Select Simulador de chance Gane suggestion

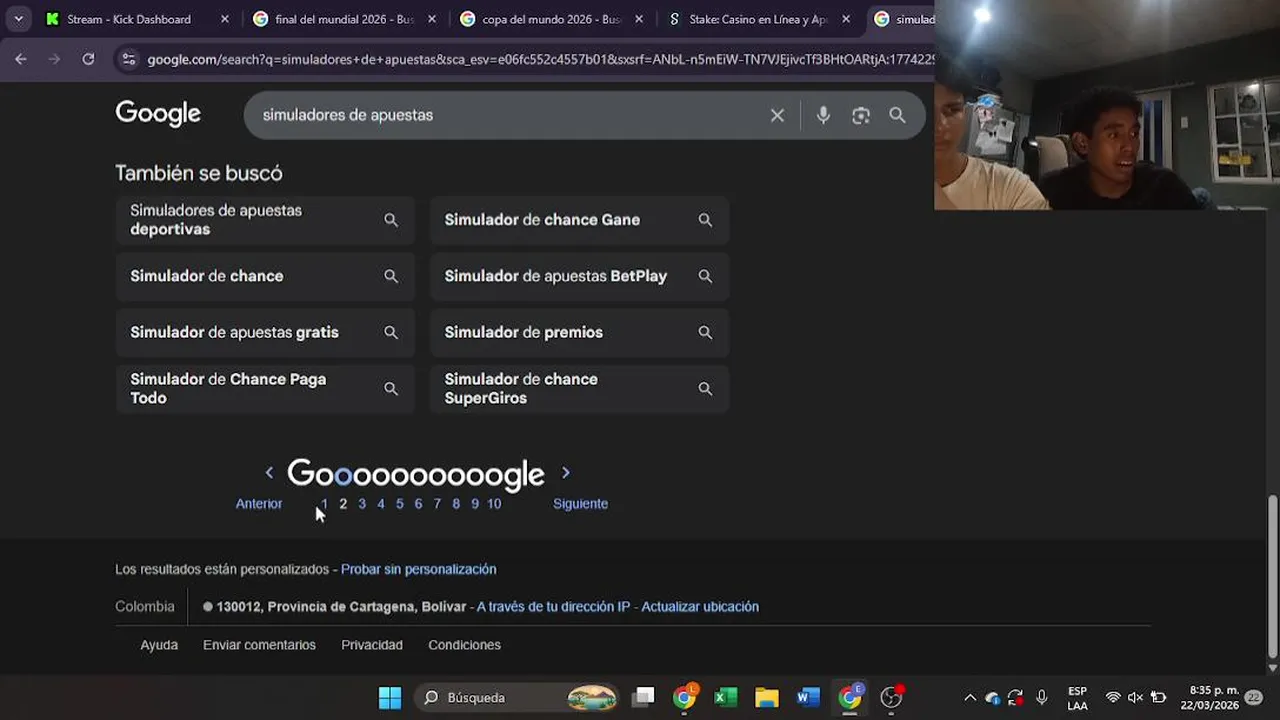click(579, 220)
